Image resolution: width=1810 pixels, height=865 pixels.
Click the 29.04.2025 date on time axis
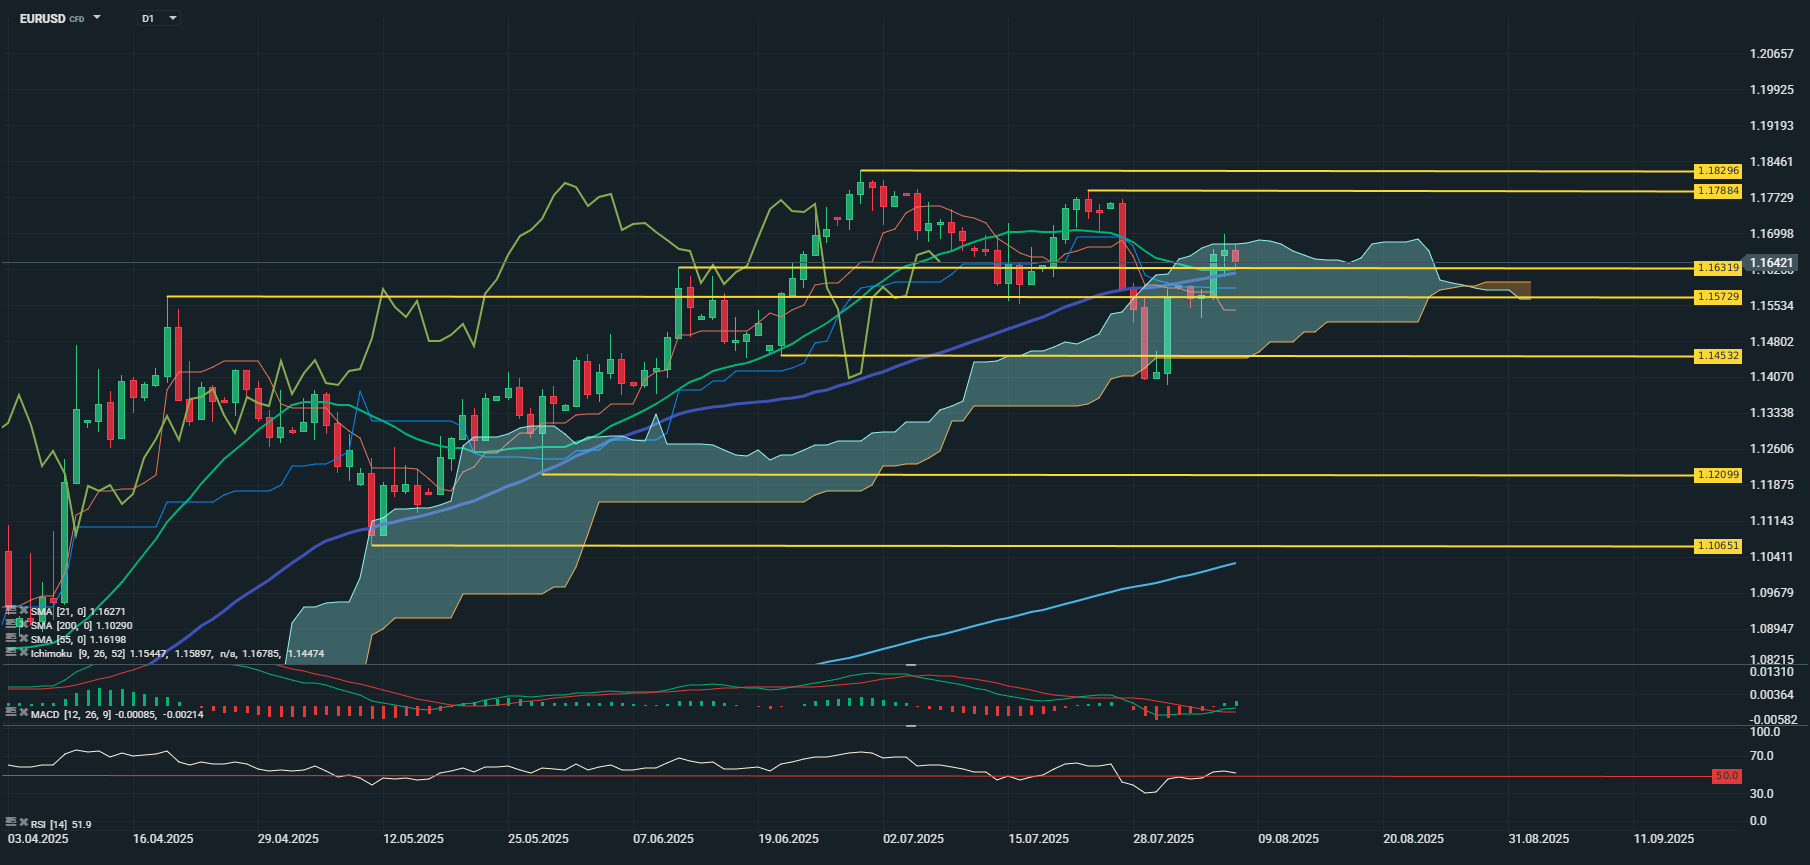click(288, 839)
